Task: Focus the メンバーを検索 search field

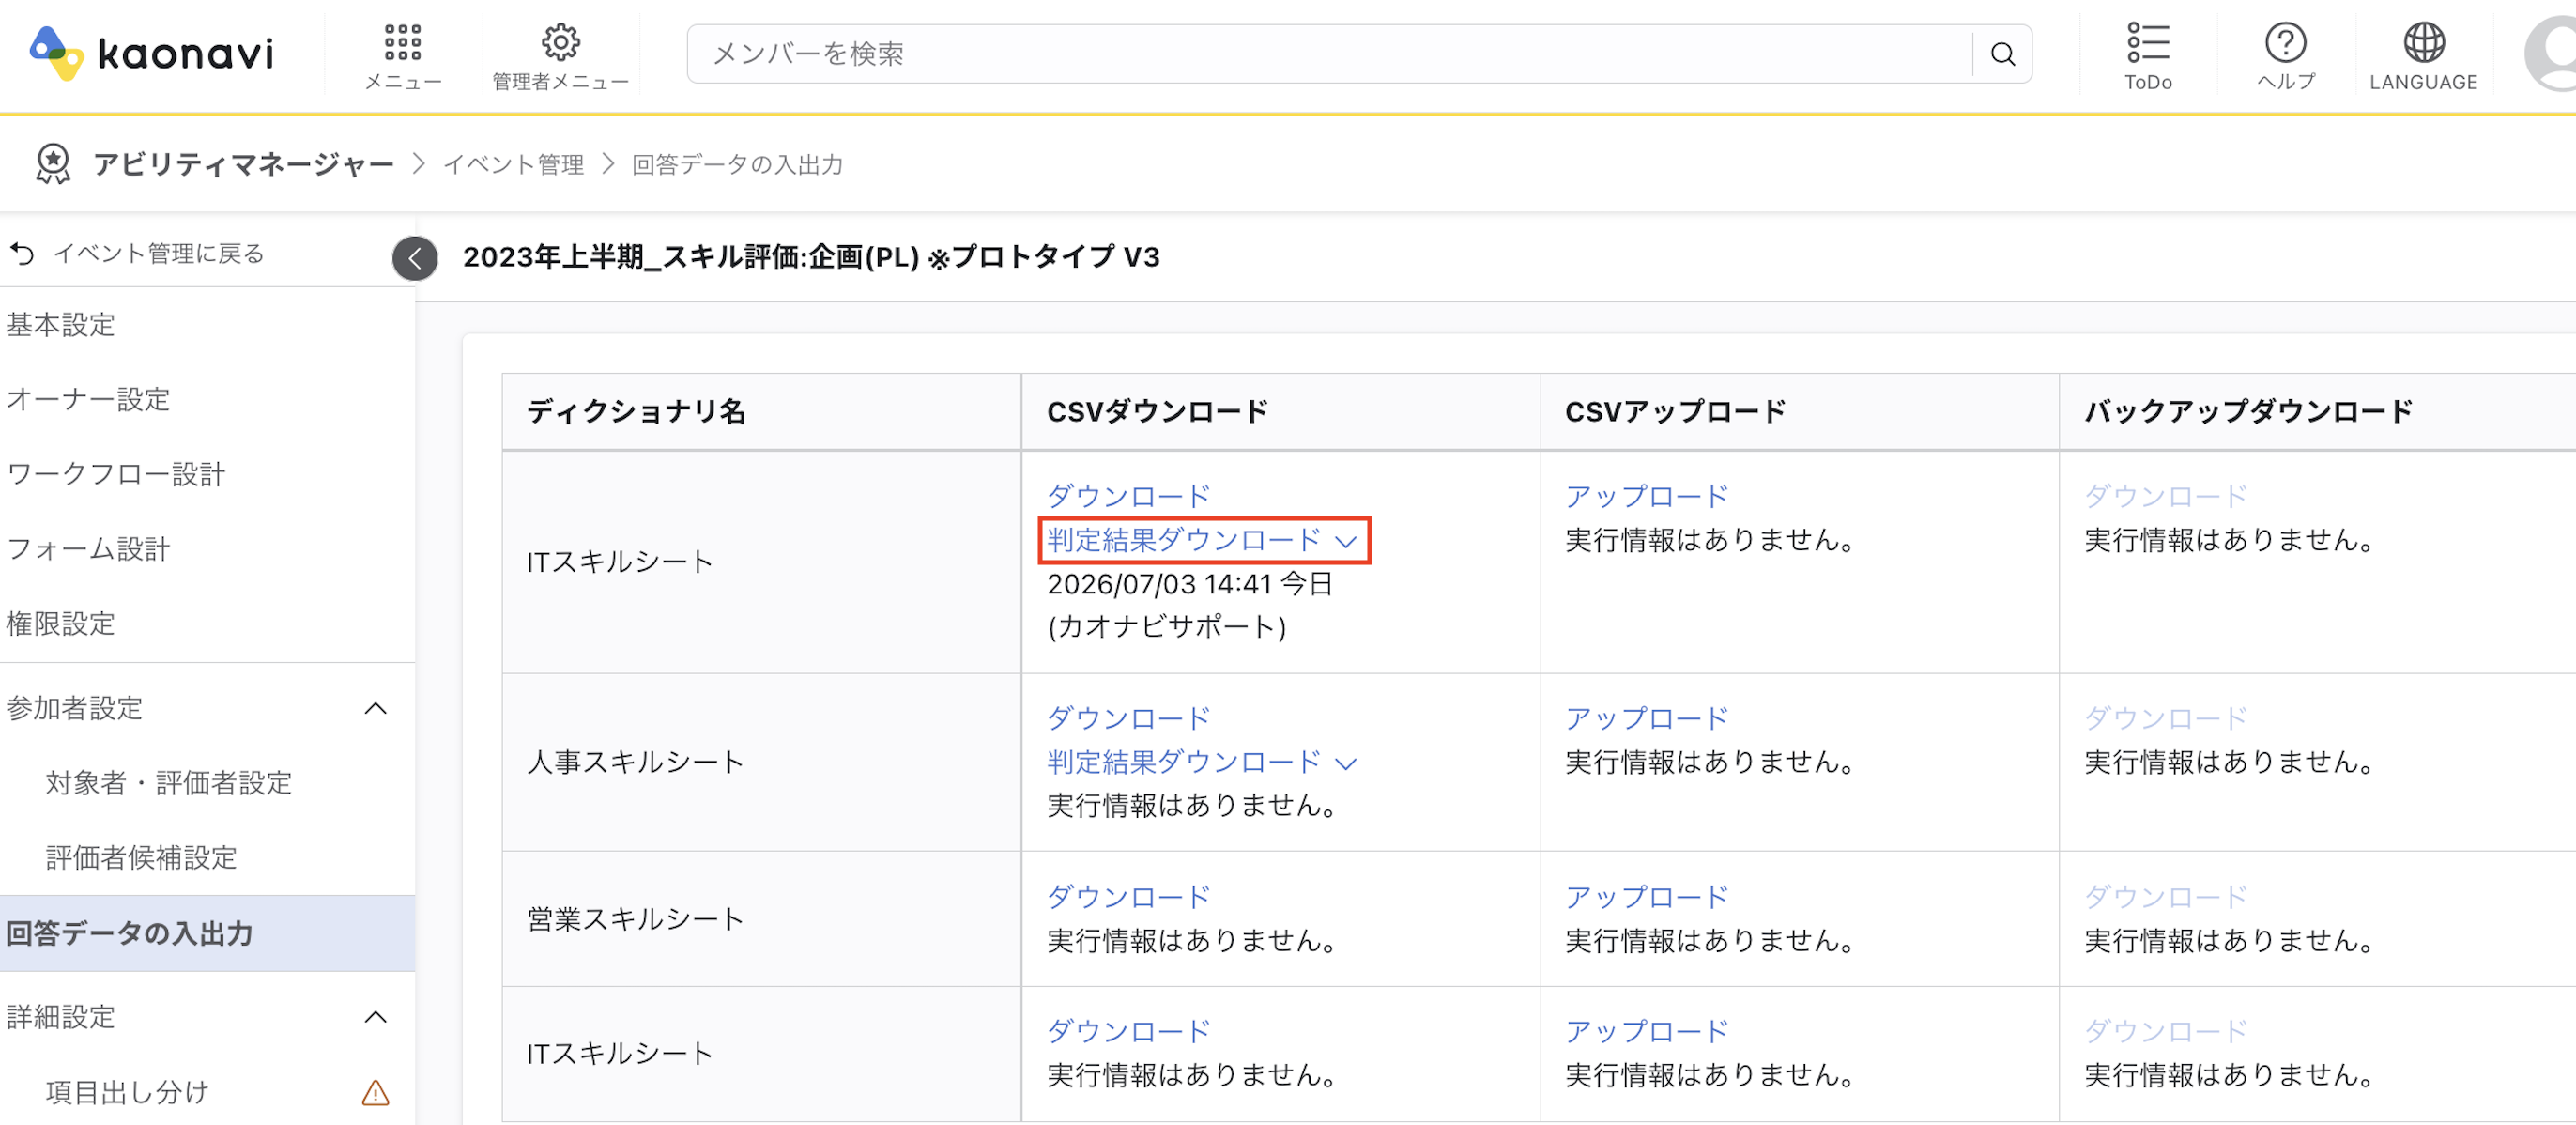Action: pyautogui.click(x=1330, y=54)
